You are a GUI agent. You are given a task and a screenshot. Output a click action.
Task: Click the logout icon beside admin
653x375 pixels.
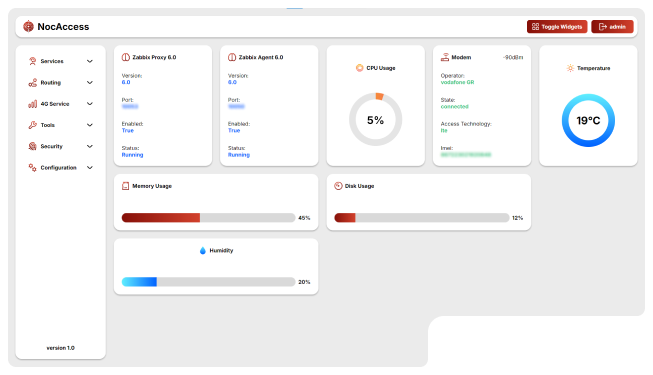[x=603, y=27]
